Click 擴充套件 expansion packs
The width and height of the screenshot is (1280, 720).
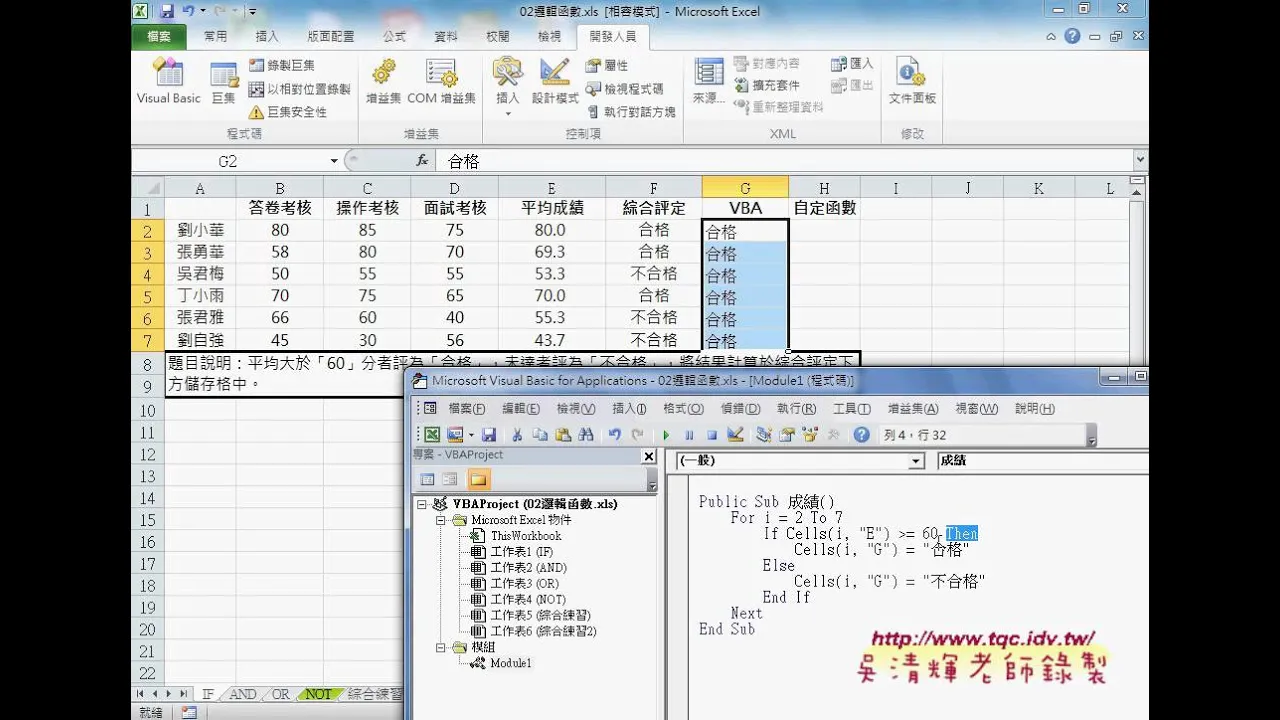tap(766, 85)
